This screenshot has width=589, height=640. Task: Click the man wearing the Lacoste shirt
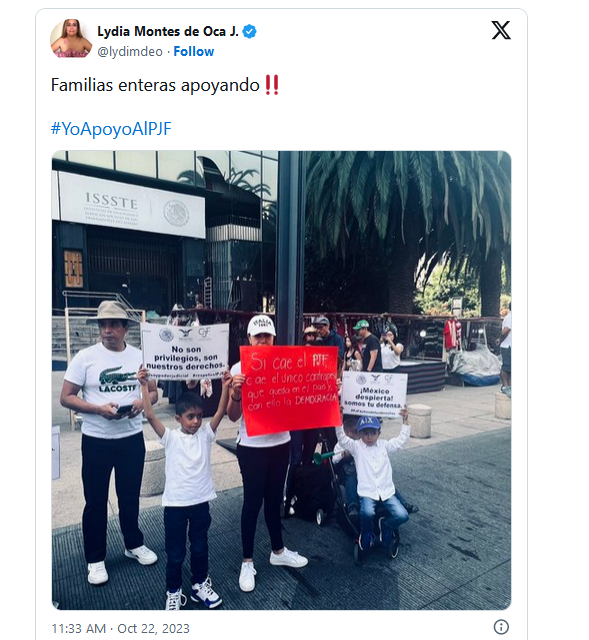click(109, 441)
